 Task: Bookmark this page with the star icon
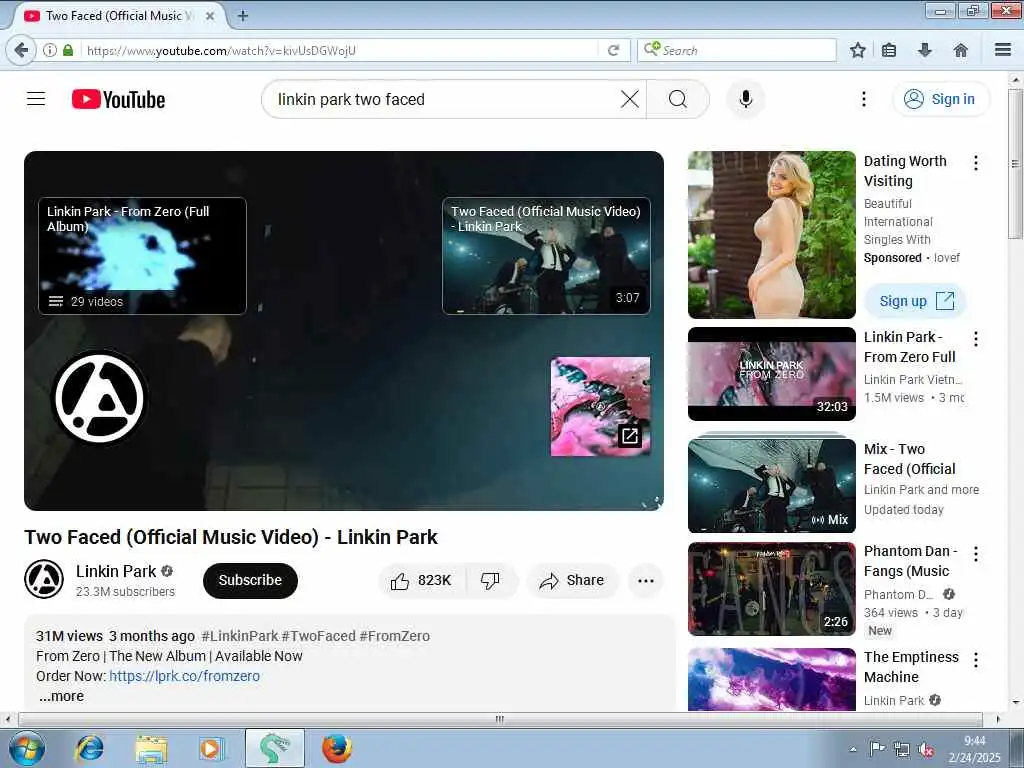857,50
